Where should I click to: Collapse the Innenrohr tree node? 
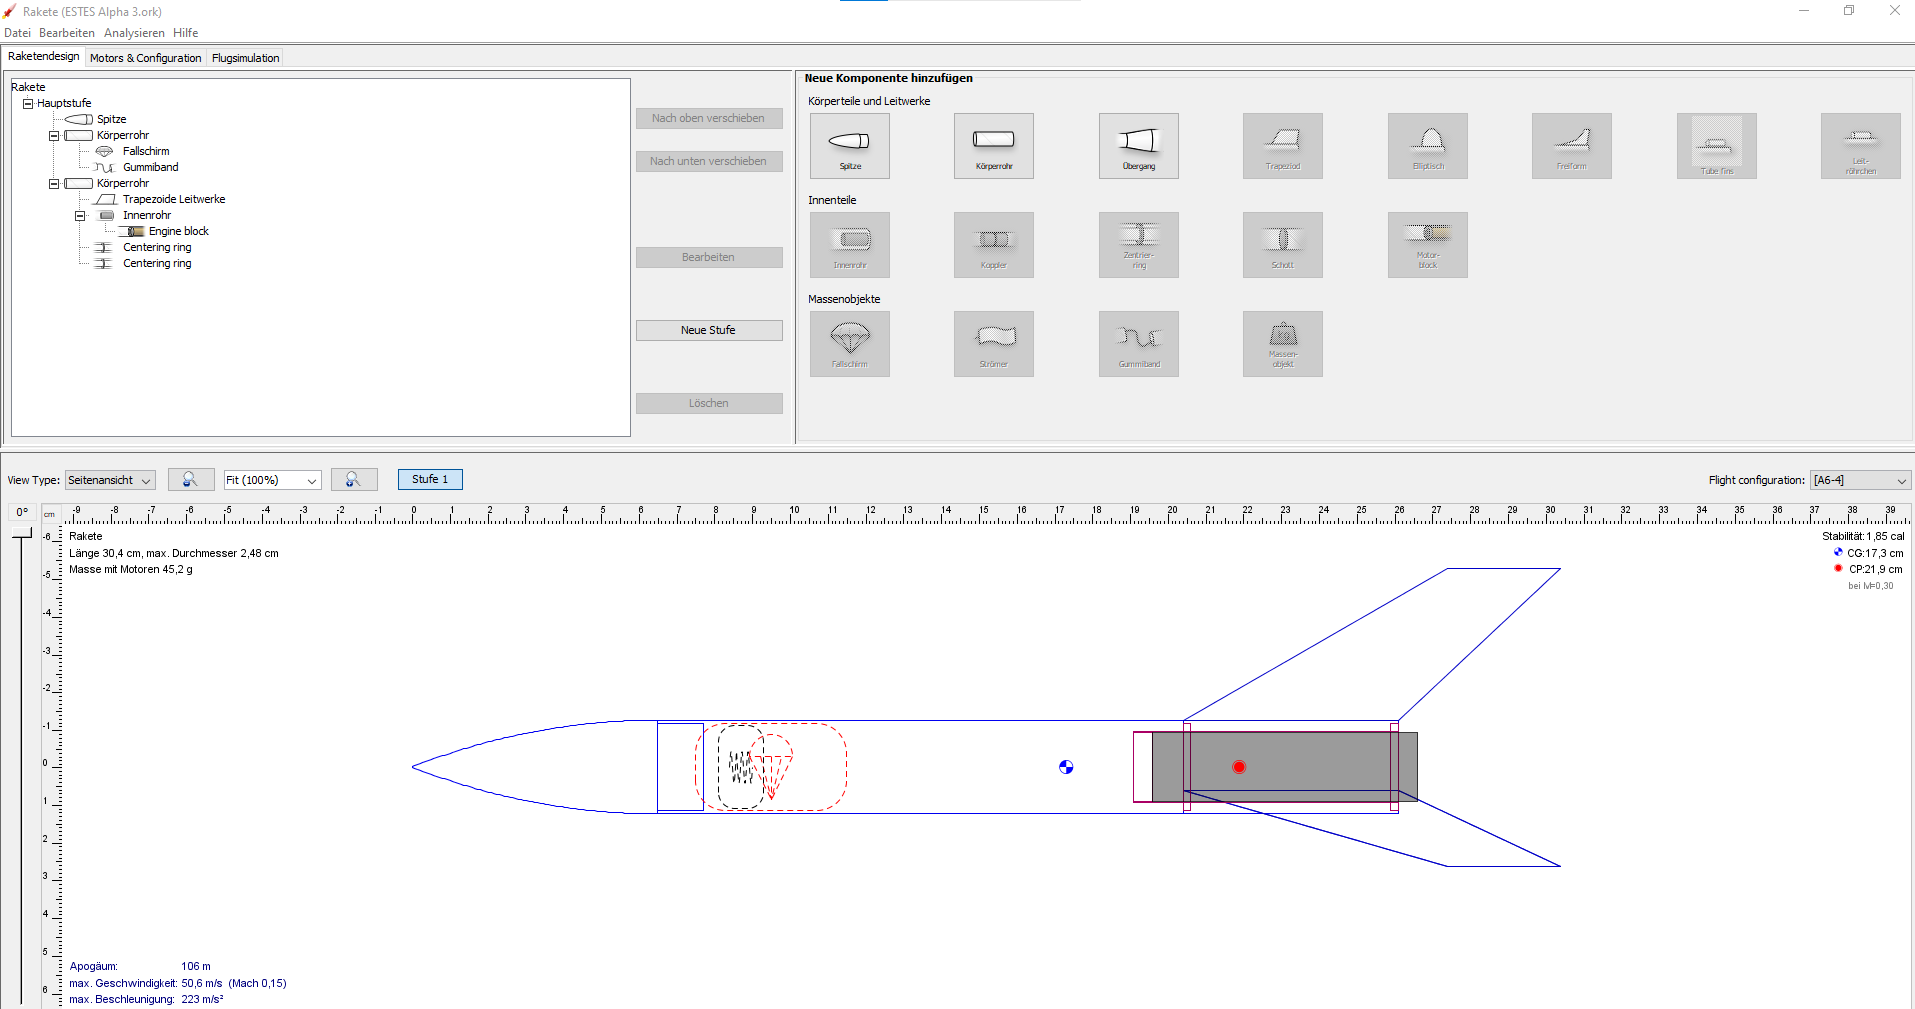point(80,215)
